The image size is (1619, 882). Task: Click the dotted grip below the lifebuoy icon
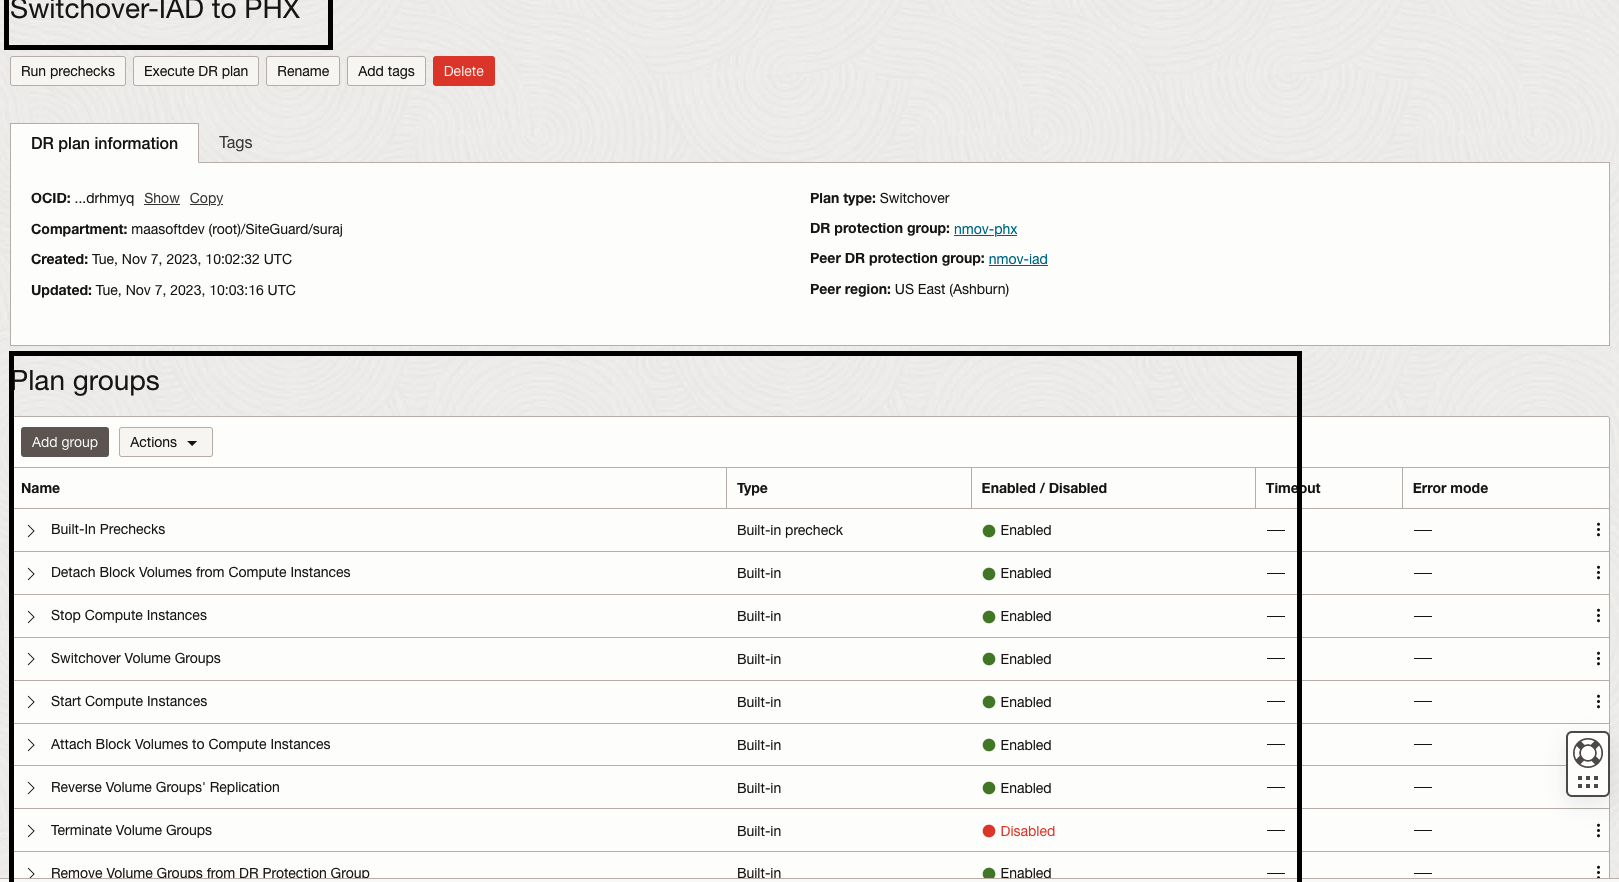click(x=1587, y=782)
